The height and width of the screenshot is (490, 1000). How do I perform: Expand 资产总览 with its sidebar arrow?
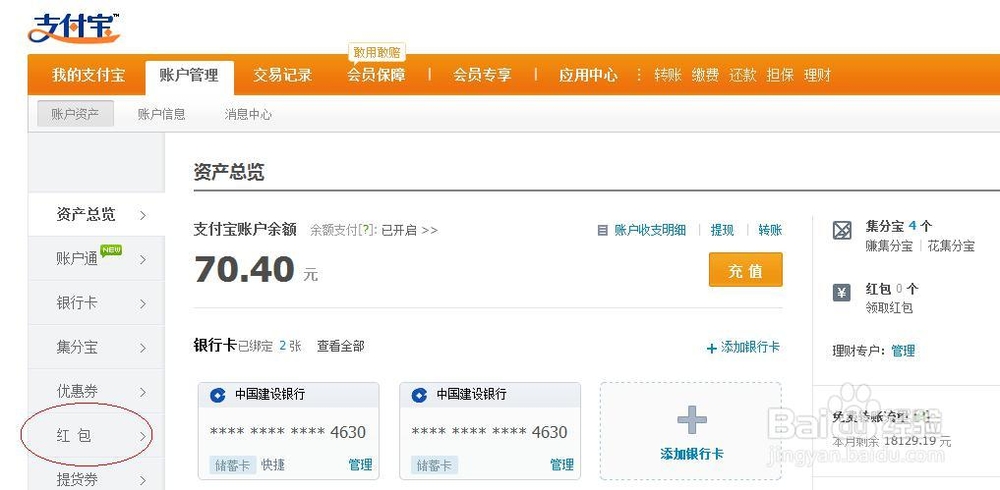pos(143,215)
